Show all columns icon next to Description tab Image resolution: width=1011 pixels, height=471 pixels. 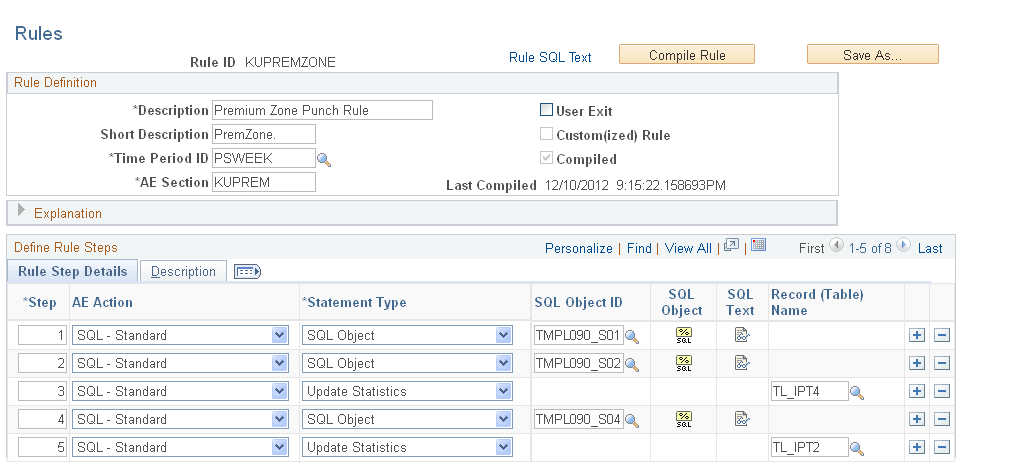247,272
